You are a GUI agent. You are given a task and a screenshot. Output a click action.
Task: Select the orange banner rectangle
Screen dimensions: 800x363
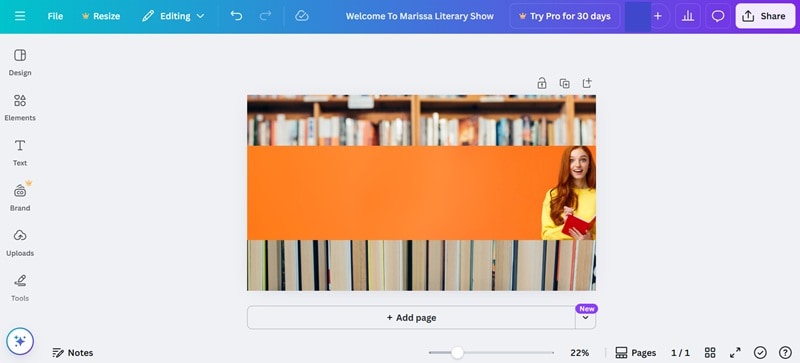pos(394,193)
